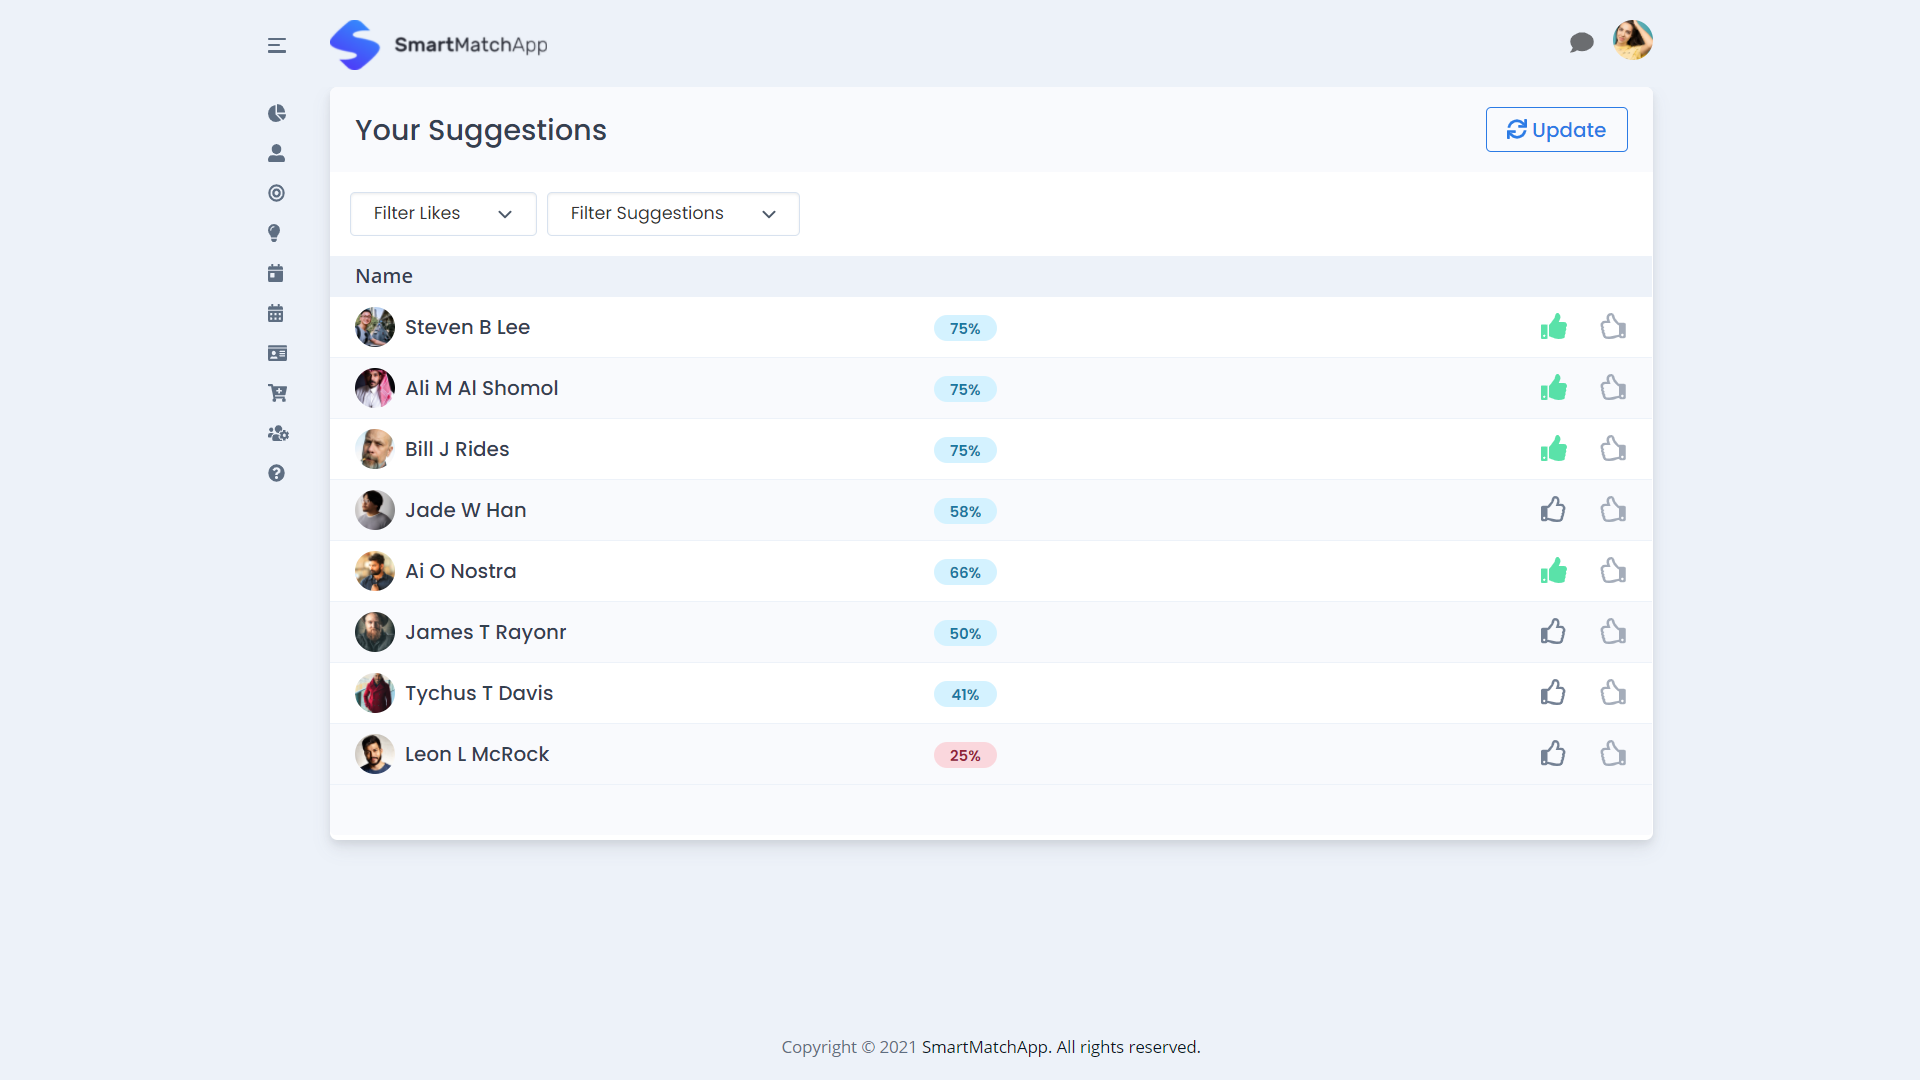
Task: Open the lightbulb suggestions icon in sidebar
Action: [277, 233]
